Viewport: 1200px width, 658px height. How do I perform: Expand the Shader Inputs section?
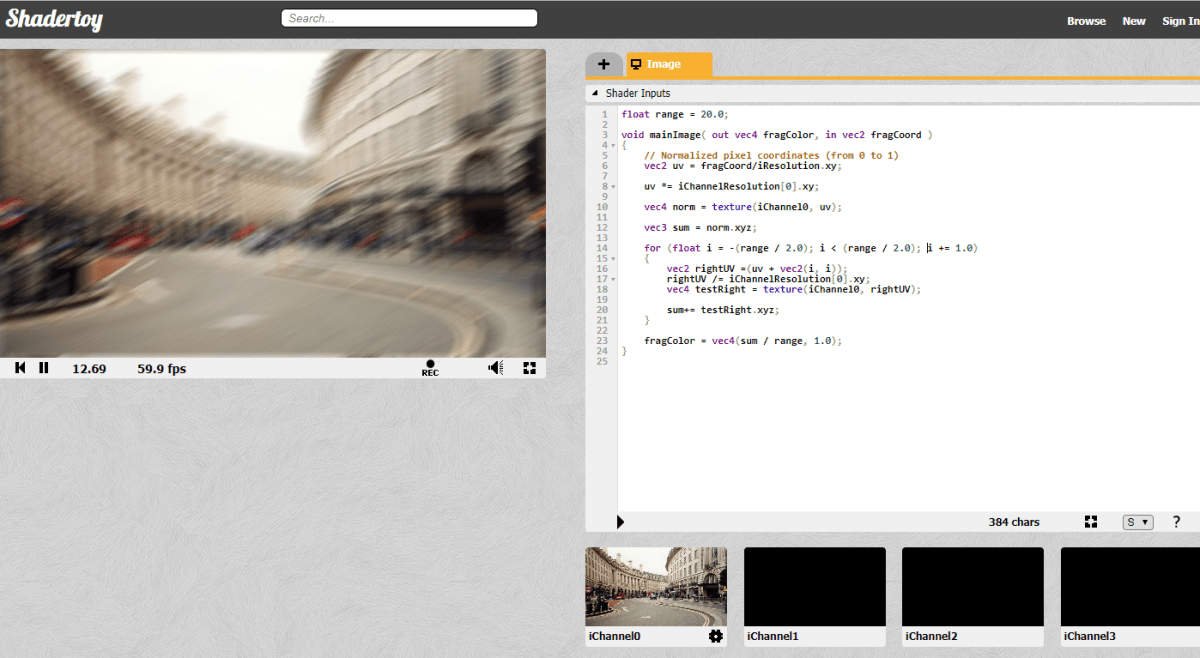pyautogui.click(x=595, y=93)
